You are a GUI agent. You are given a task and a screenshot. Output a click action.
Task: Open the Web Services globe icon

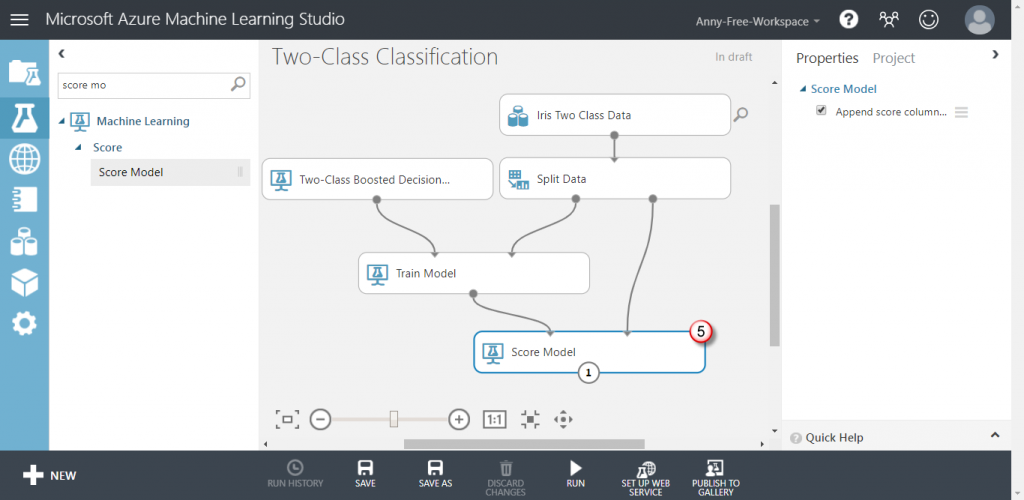(24, 159)
